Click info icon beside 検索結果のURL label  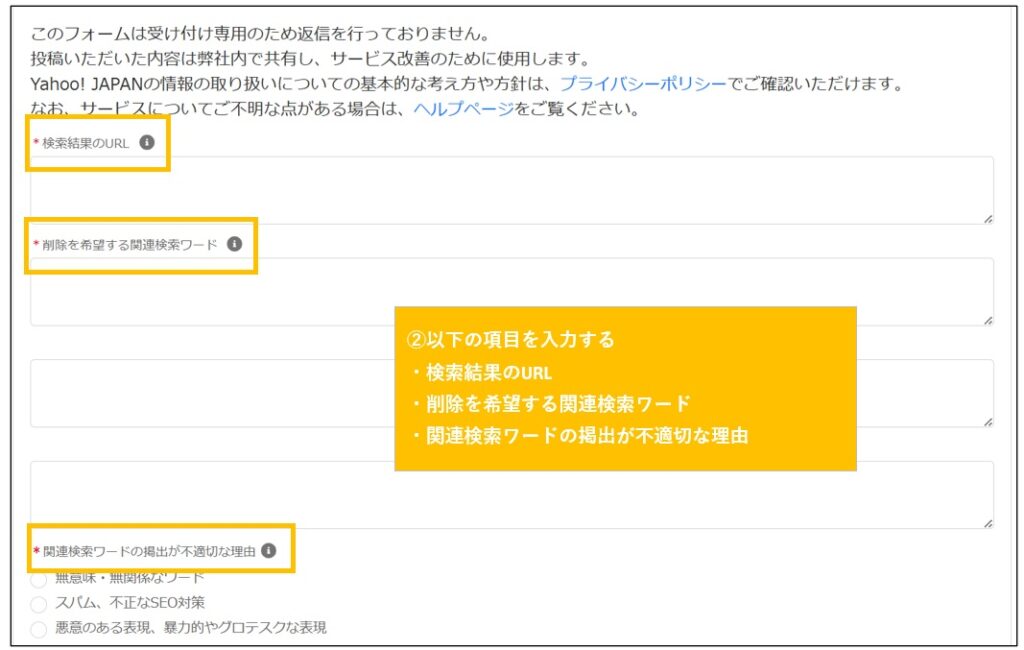tap(147, 143)
